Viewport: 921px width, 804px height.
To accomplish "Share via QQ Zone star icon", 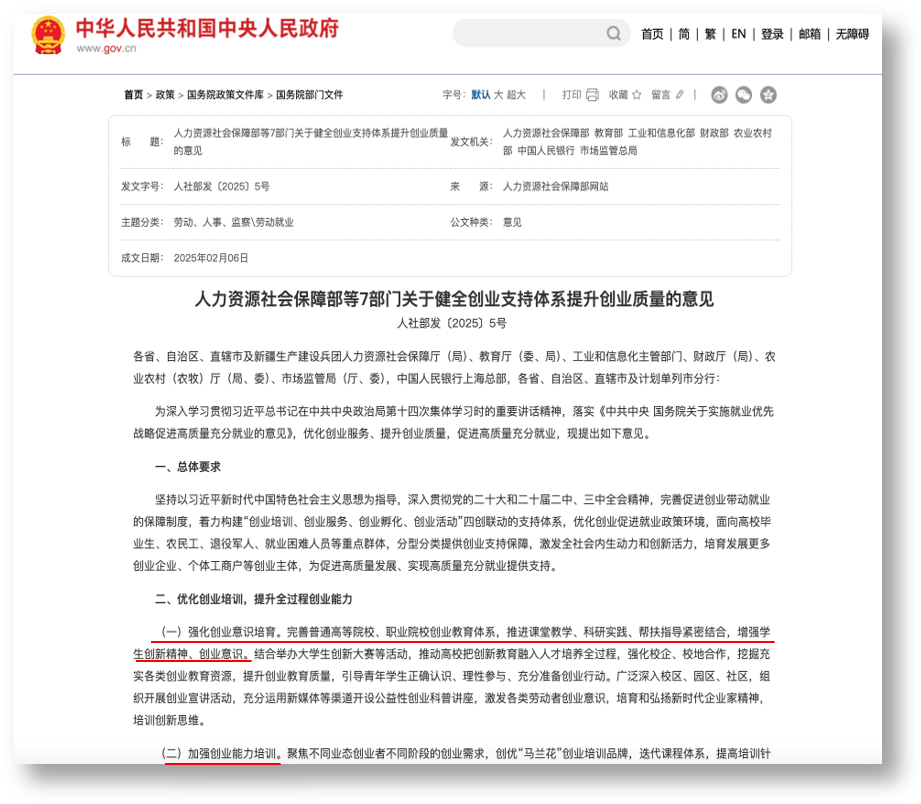I will coord(768,95).
